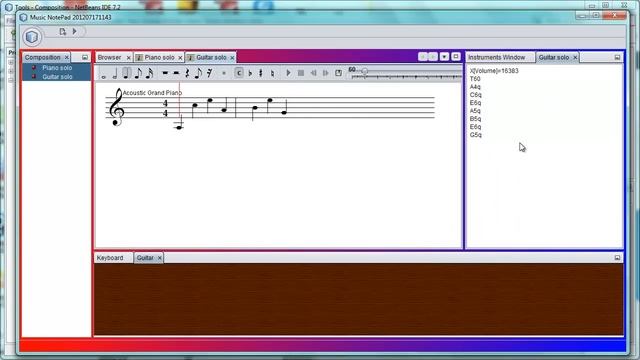640x360 pixels.
Task: Stop score playback
Action: [x=301, y=73]
